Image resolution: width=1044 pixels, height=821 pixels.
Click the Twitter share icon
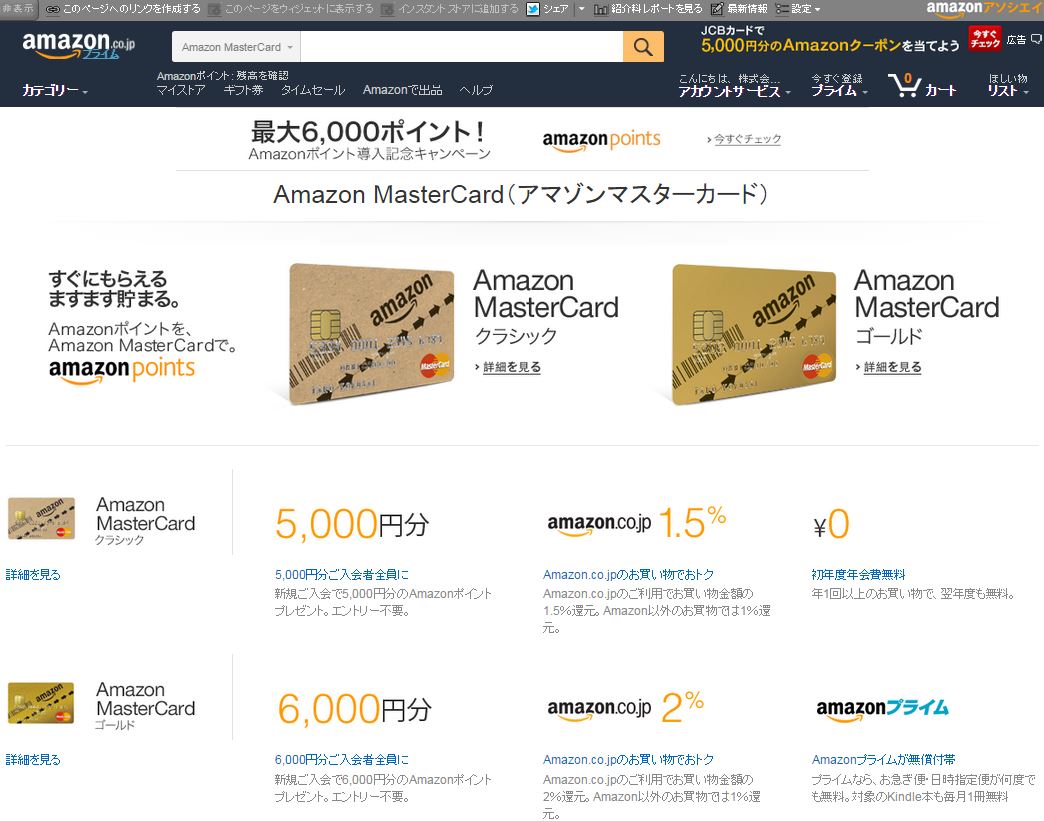(x=533, y=9)
